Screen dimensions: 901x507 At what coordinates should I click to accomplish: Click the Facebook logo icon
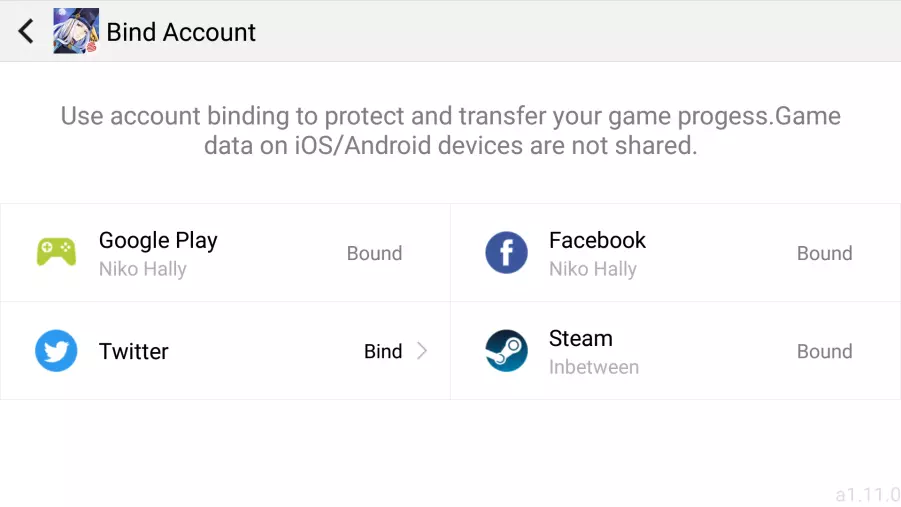point(506,253)
